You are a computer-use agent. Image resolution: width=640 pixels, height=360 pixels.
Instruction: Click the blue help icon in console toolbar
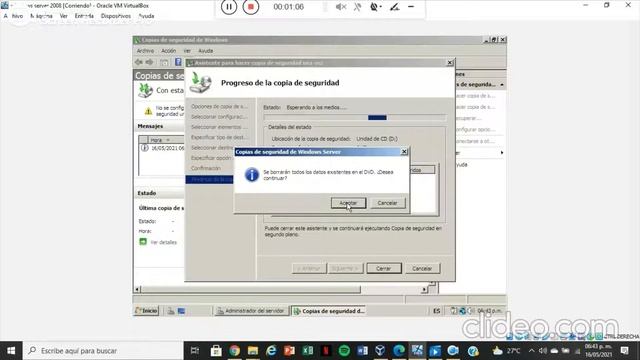point(178,62)
